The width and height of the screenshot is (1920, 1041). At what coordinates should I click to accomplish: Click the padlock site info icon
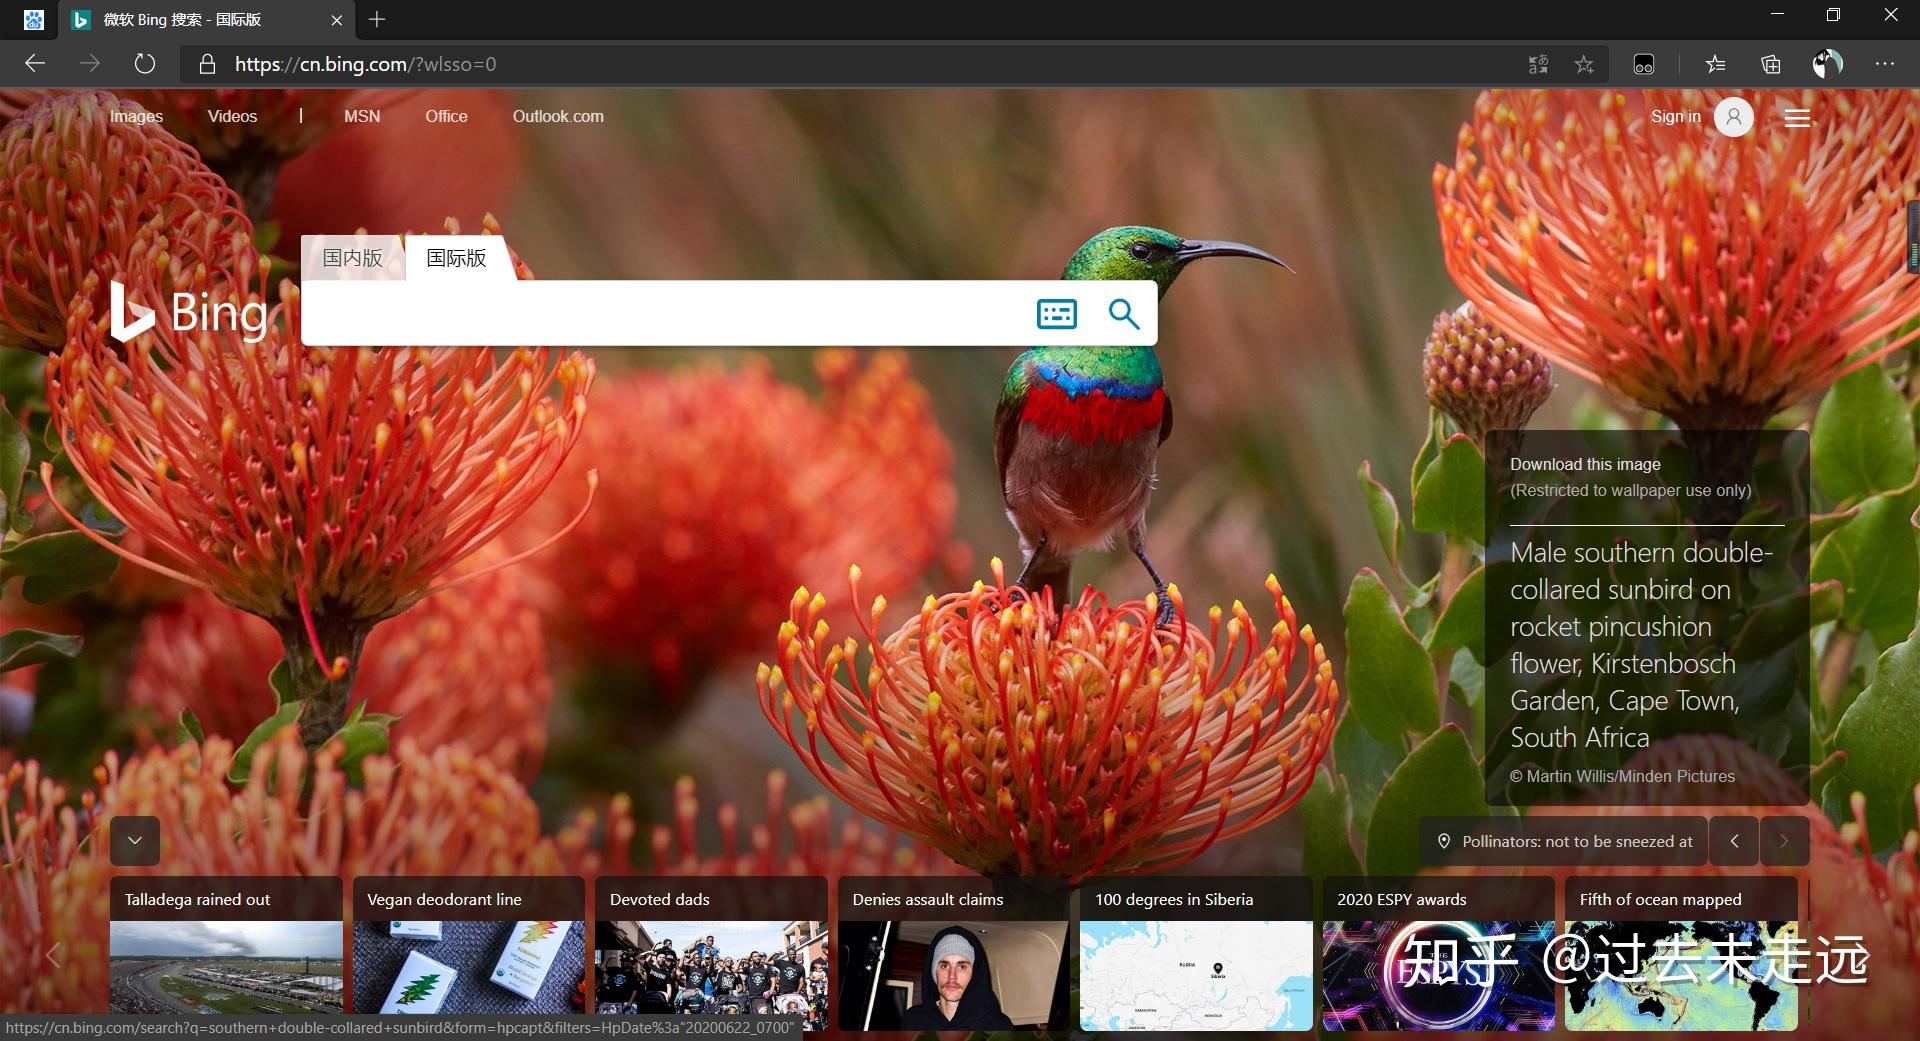point(207,64)
